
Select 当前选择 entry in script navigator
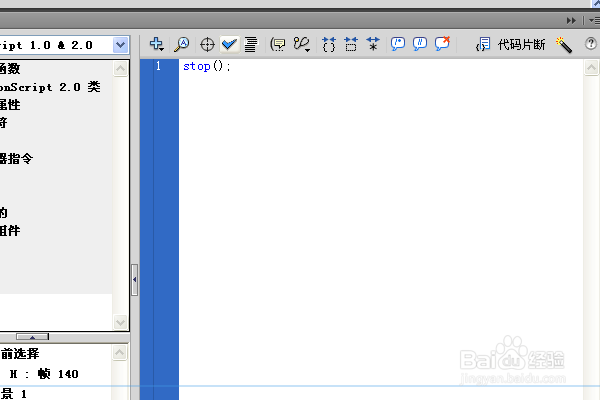tap(20, 354)
